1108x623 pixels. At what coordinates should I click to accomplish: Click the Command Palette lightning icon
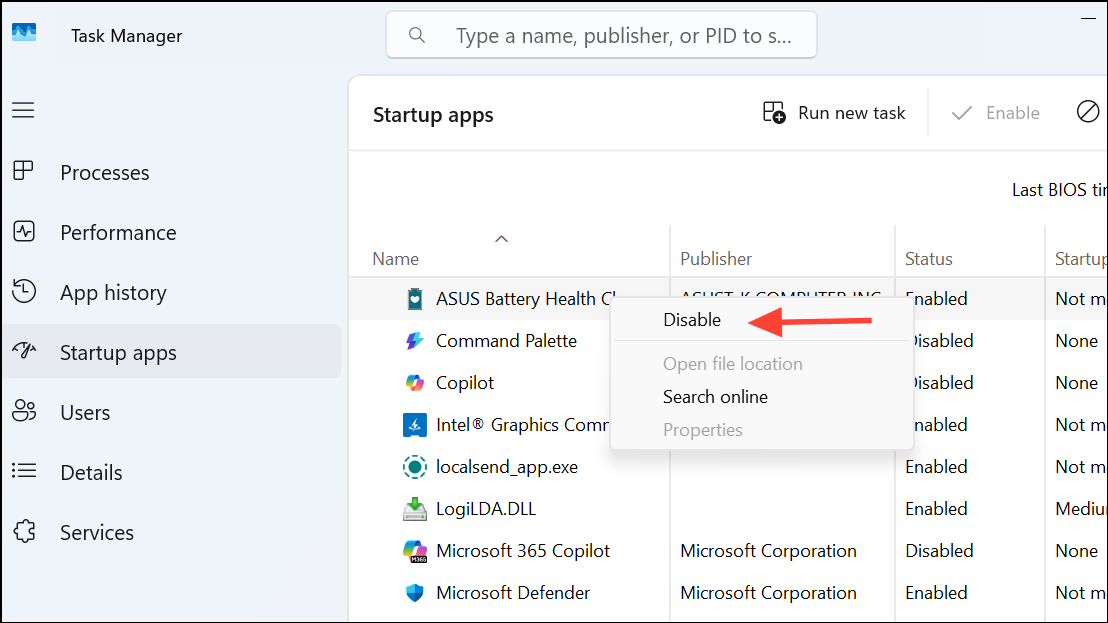415,340
